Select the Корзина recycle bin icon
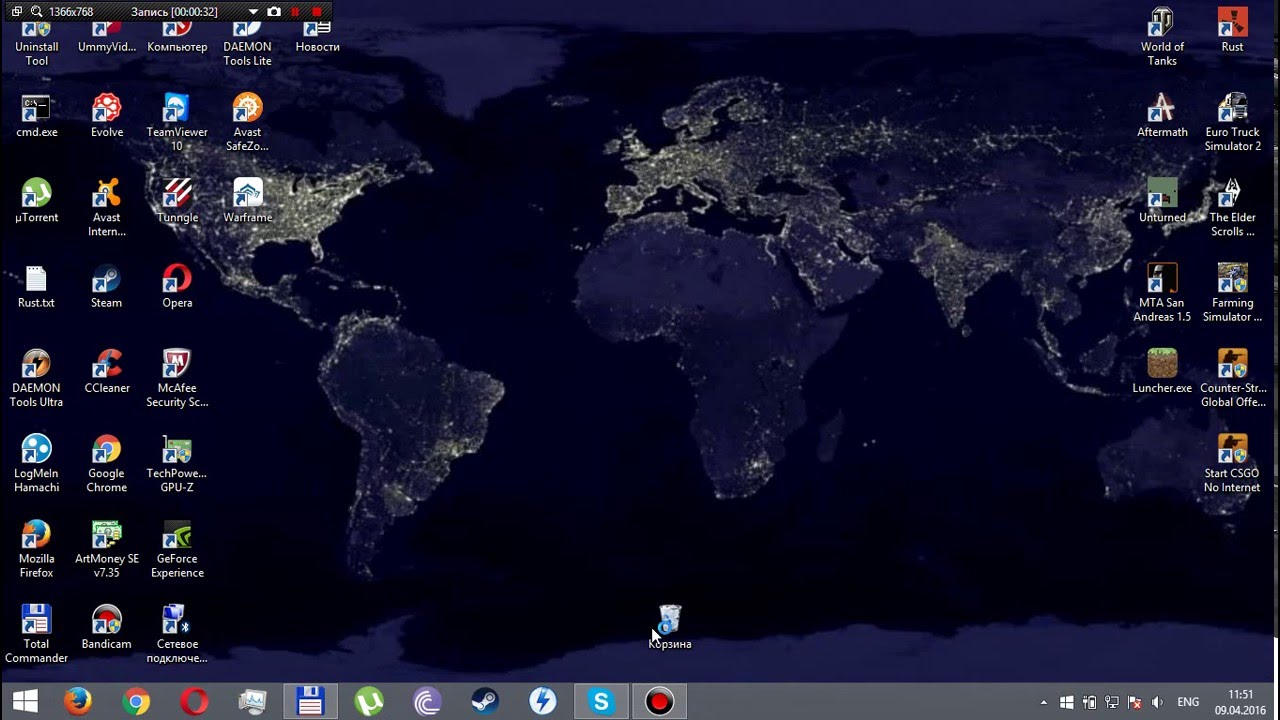Viewport: 1280px width, 720px height. 670,628
